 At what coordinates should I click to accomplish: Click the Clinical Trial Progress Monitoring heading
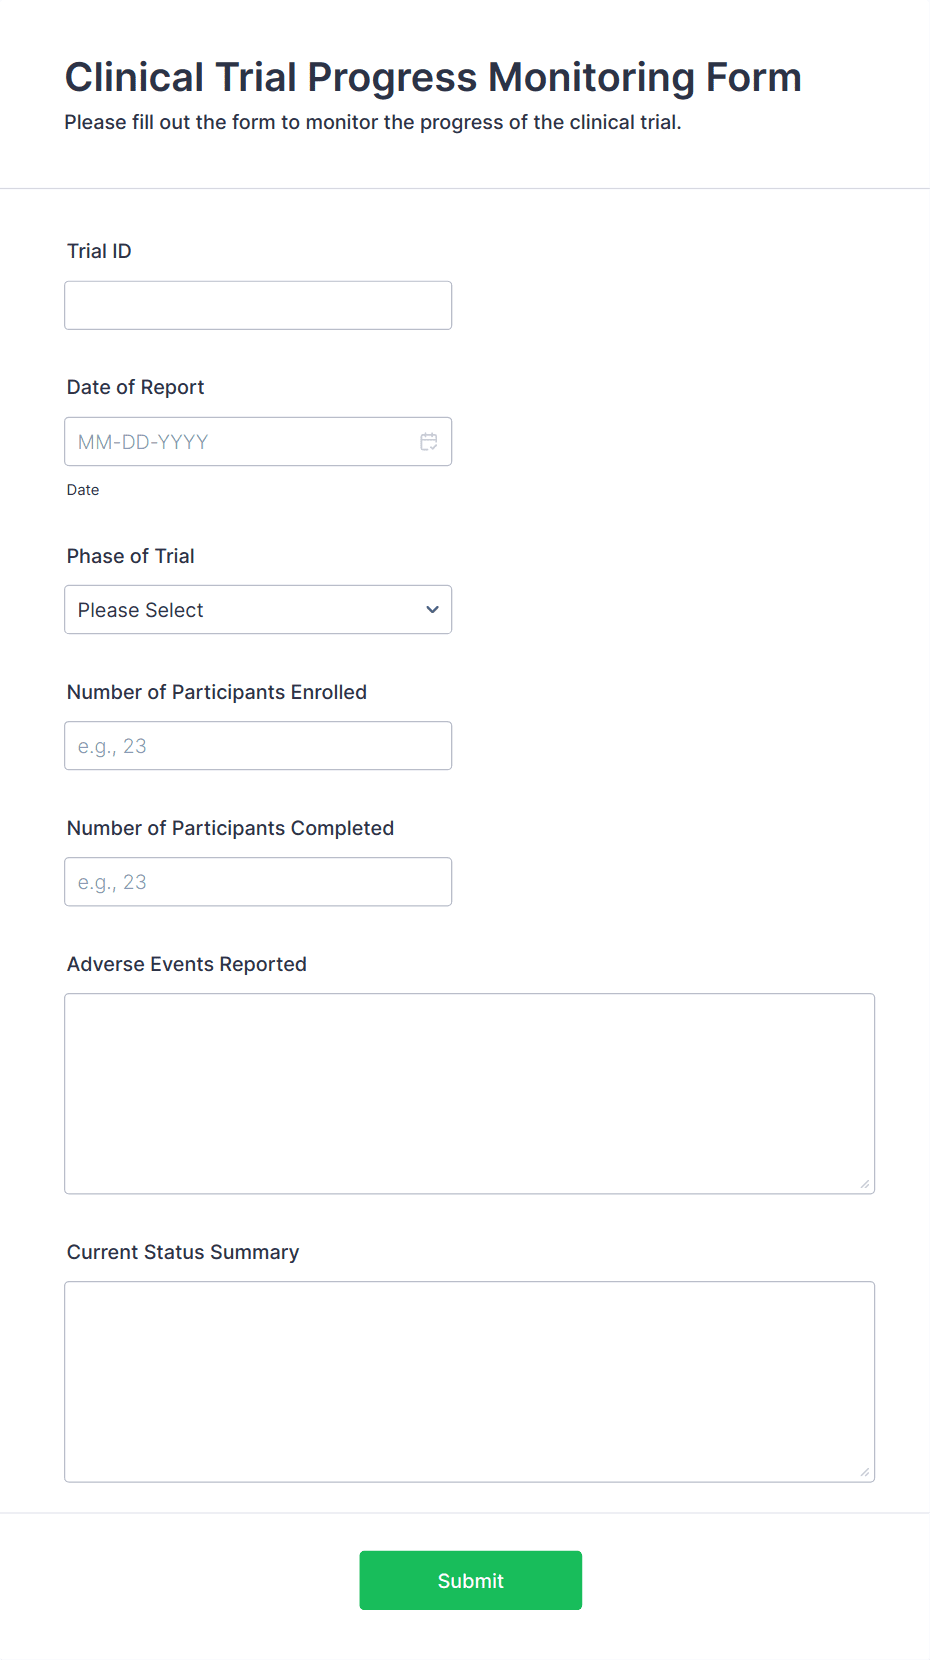433,77
